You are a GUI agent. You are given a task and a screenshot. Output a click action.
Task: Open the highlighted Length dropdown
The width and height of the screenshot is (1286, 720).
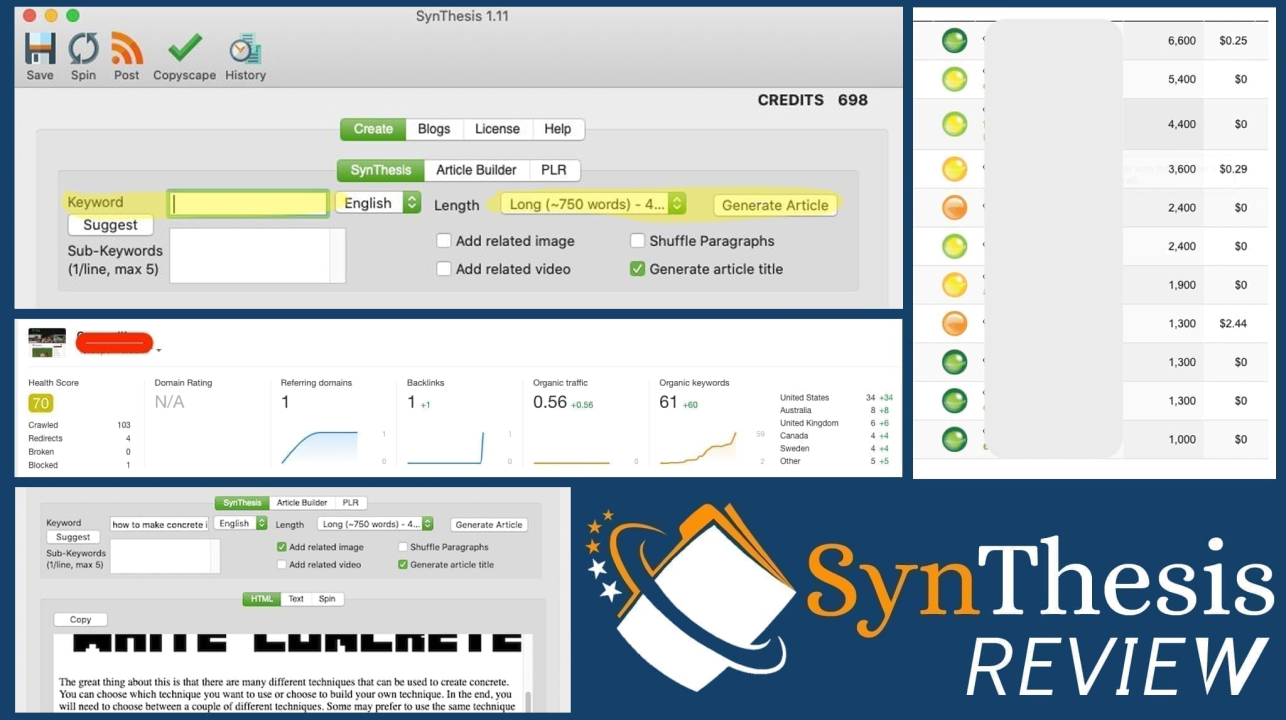593,204
